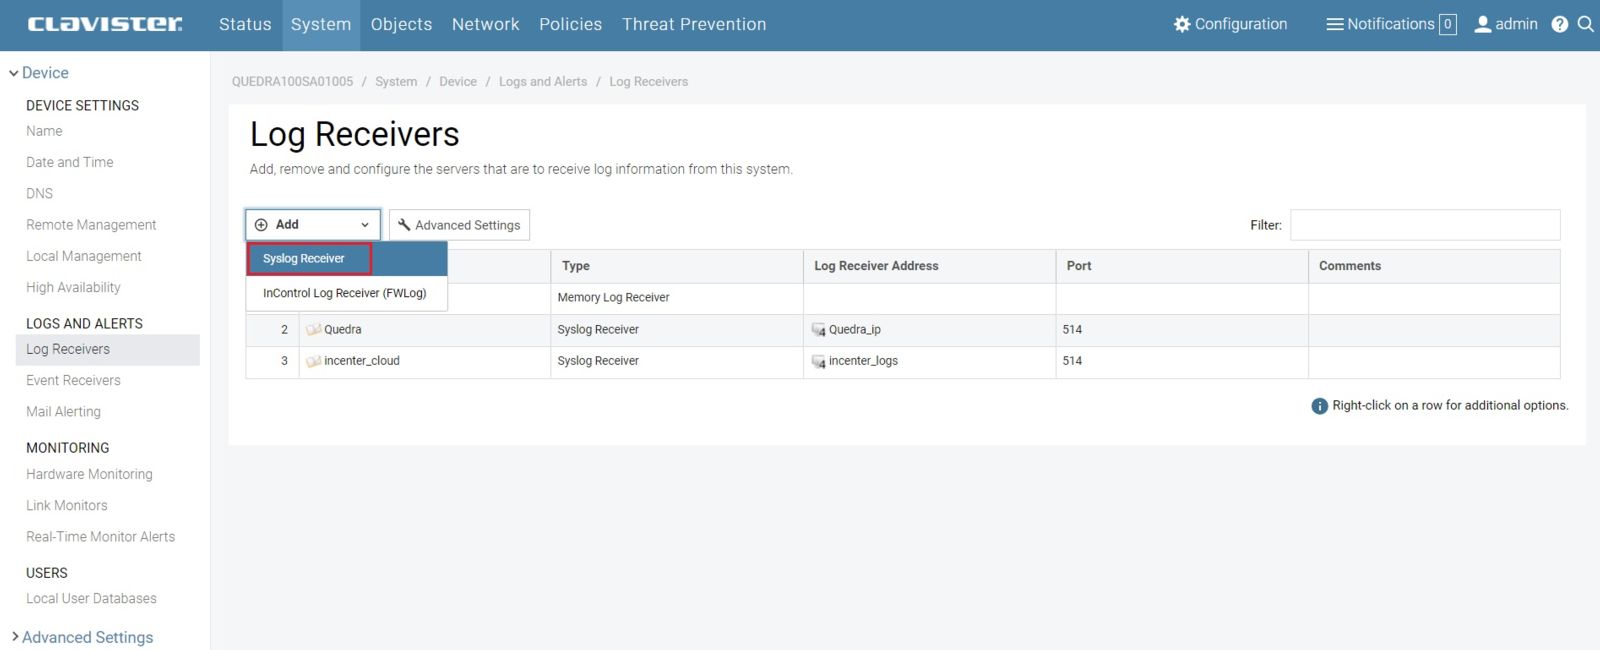Toggle the Add dropdown button
Image resolution: width=1600 pixels, height=650 pixels.
pyautogui.click(x=313, y=225)
